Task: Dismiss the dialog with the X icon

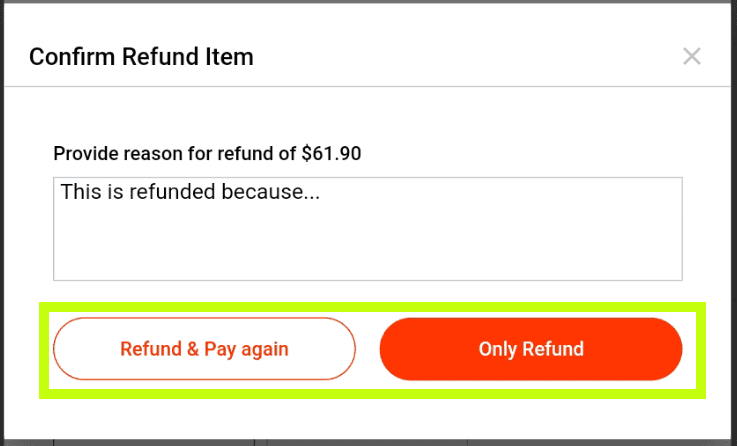Action: tap(691, 56)
